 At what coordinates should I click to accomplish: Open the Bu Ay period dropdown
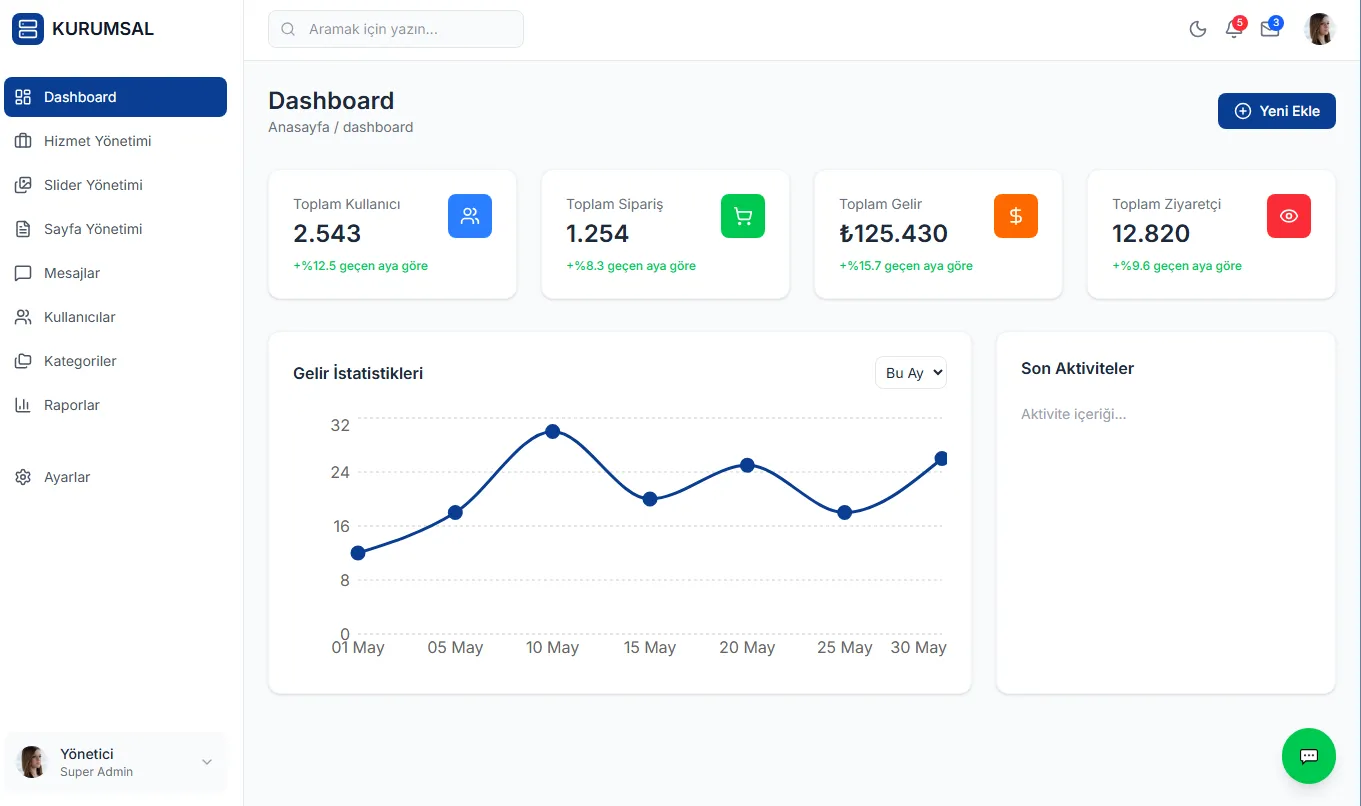(x=910, y=373)
